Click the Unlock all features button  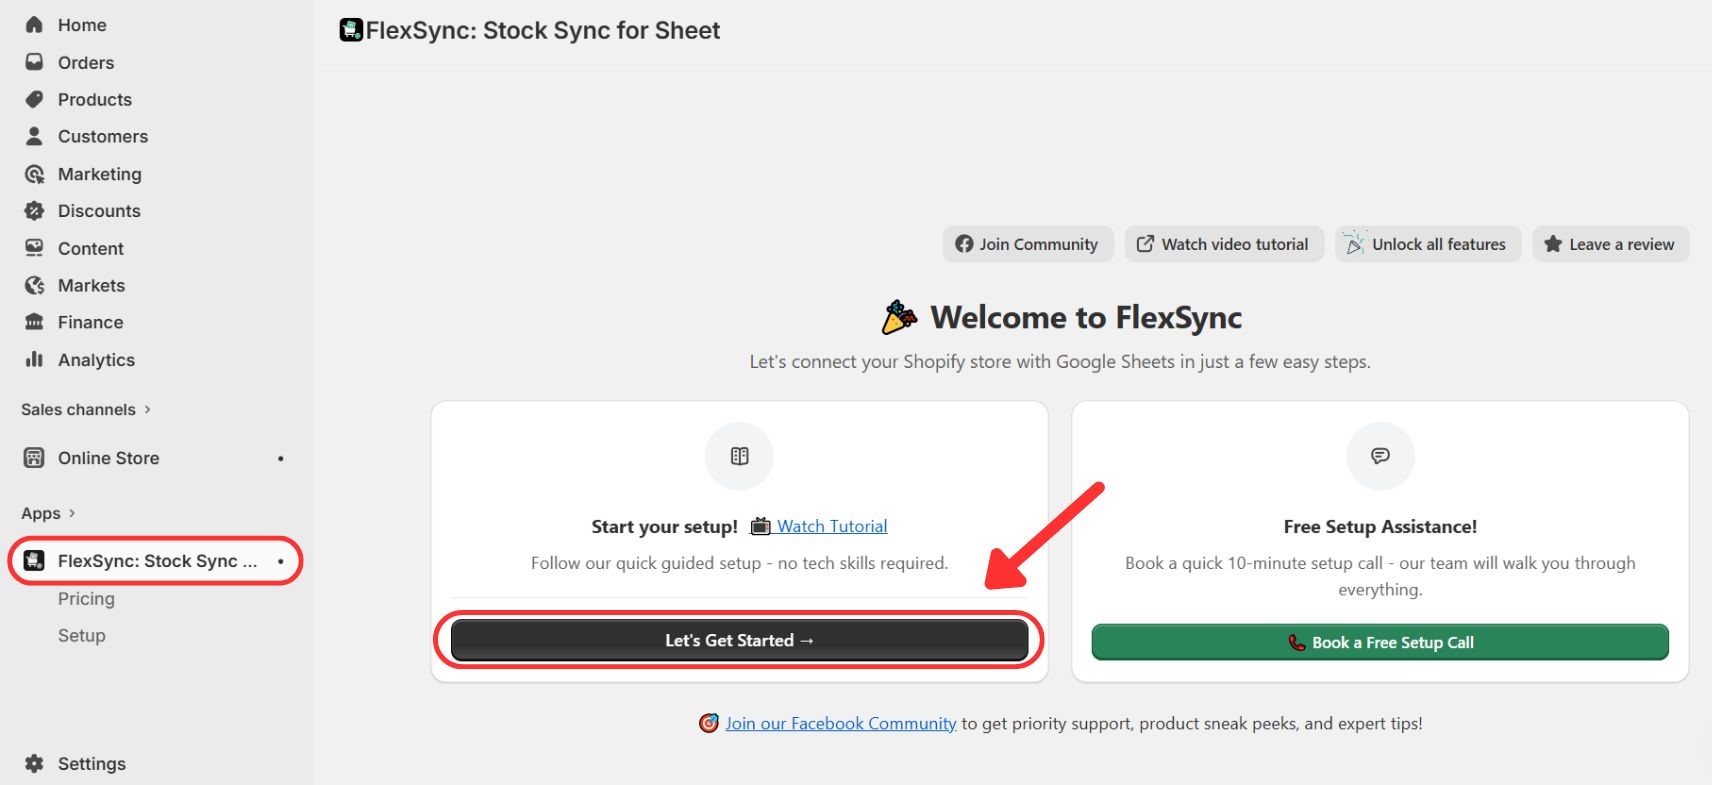[x=1427, y=244]
